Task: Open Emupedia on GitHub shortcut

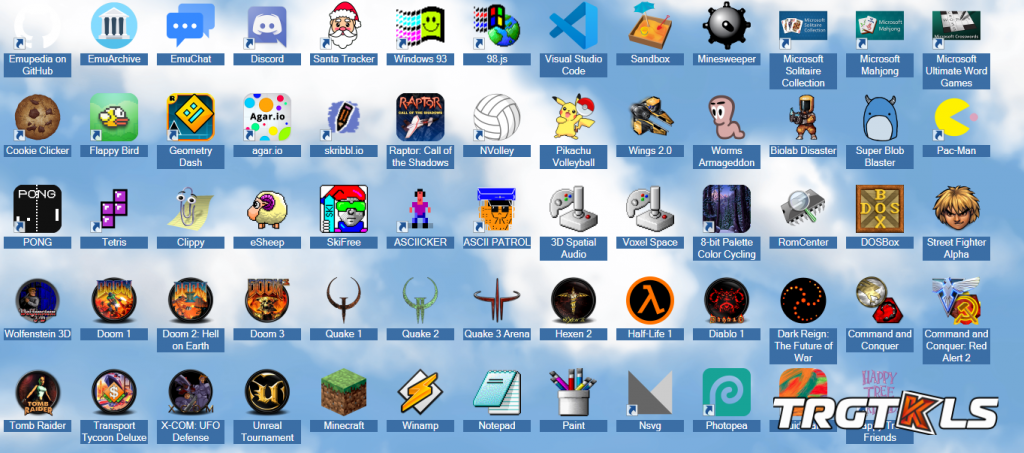Action: coord(36,25)
